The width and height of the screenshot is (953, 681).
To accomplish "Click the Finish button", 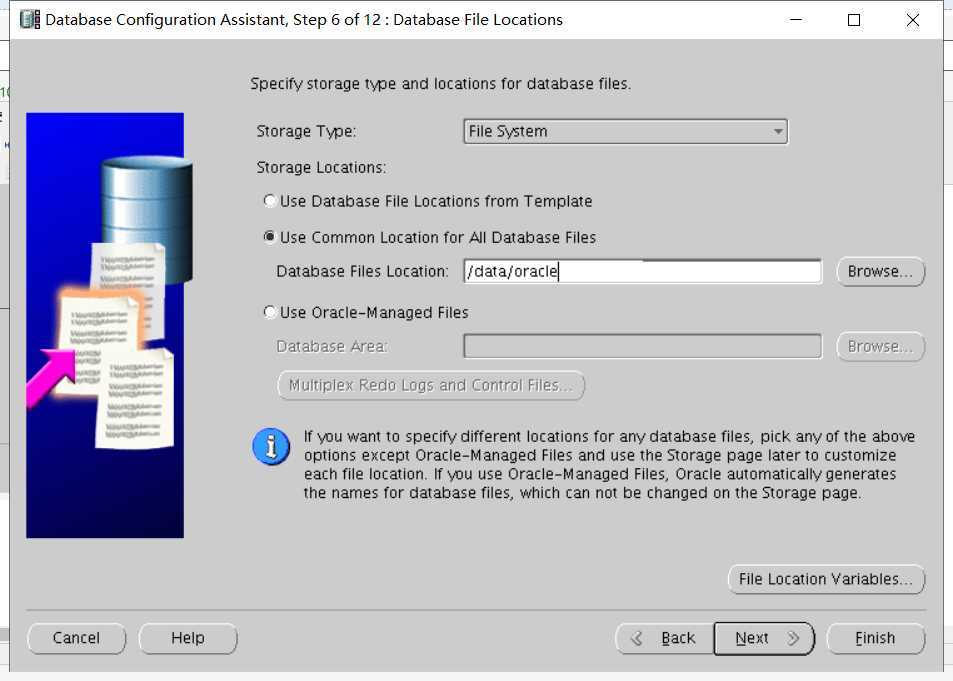I will (x=875, y=638).
